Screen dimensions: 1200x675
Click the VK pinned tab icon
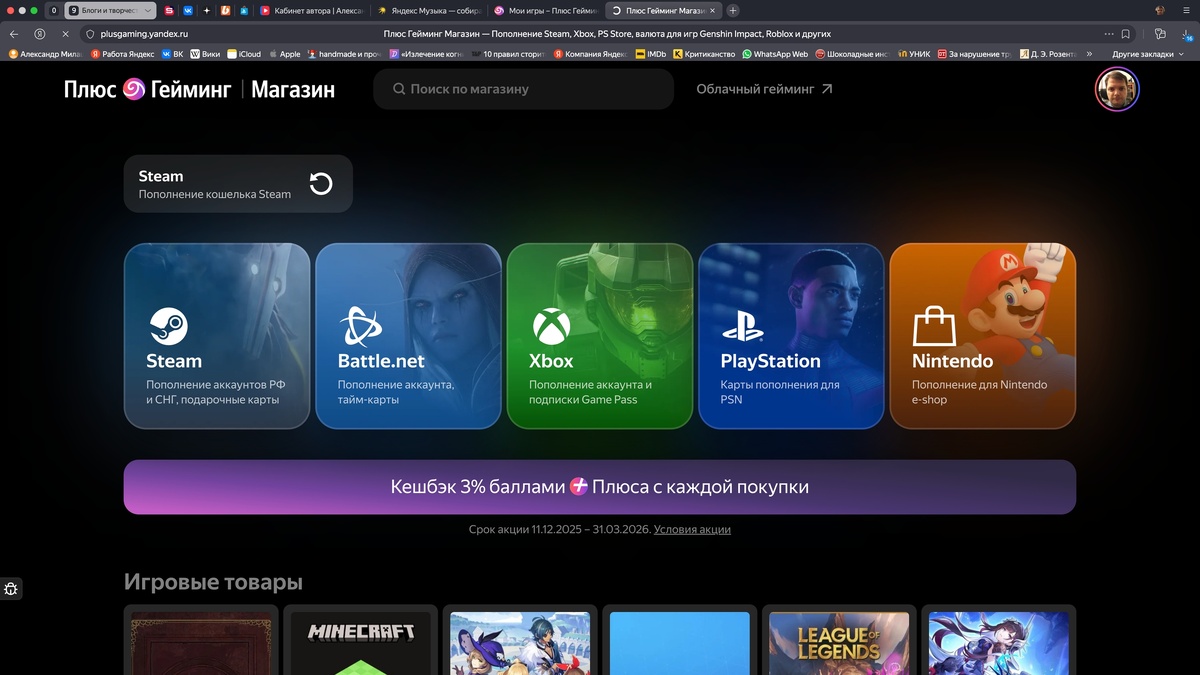[x=187, y=10]
